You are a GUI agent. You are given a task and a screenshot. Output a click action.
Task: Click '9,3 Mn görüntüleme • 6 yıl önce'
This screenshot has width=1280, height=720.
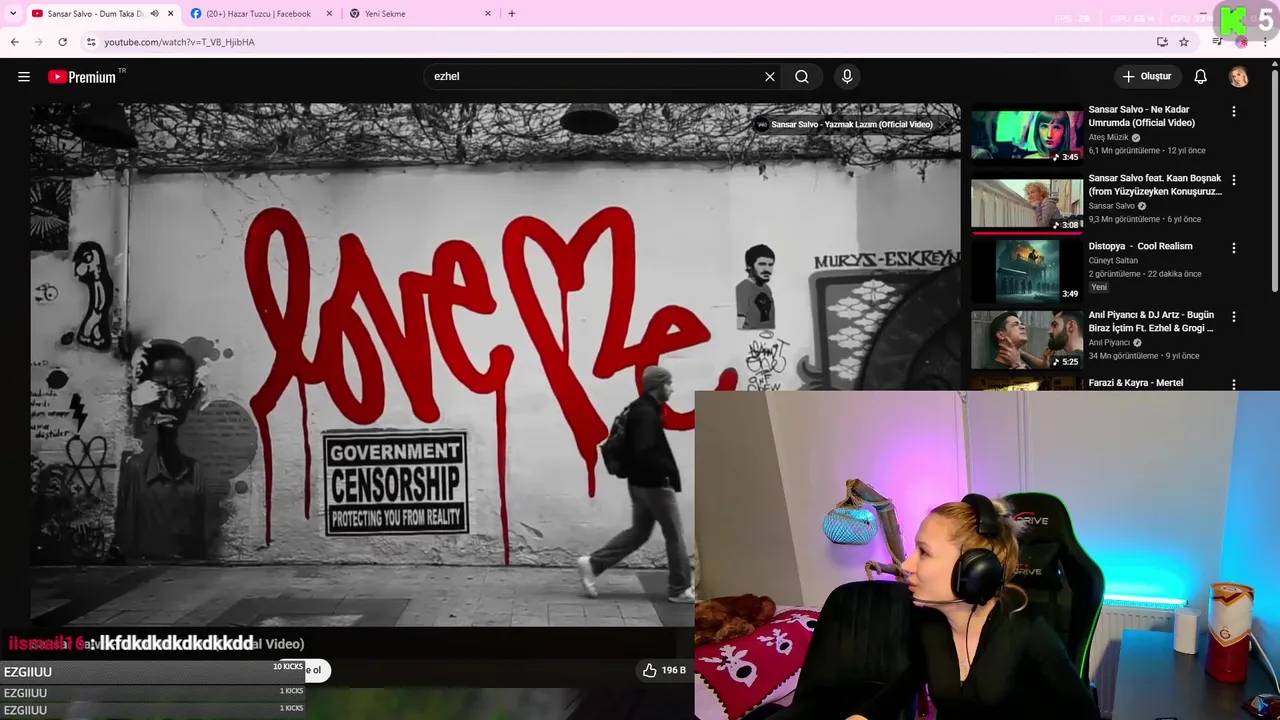(1145, 219)
